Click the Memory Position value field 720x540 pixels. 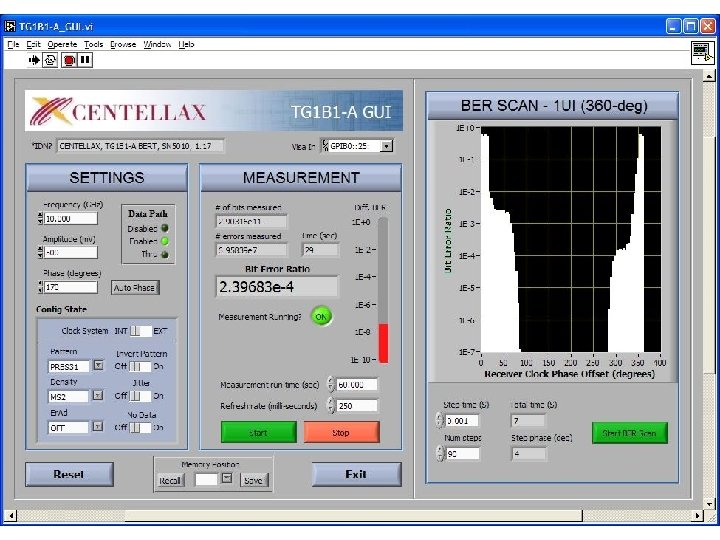(207, 480)
